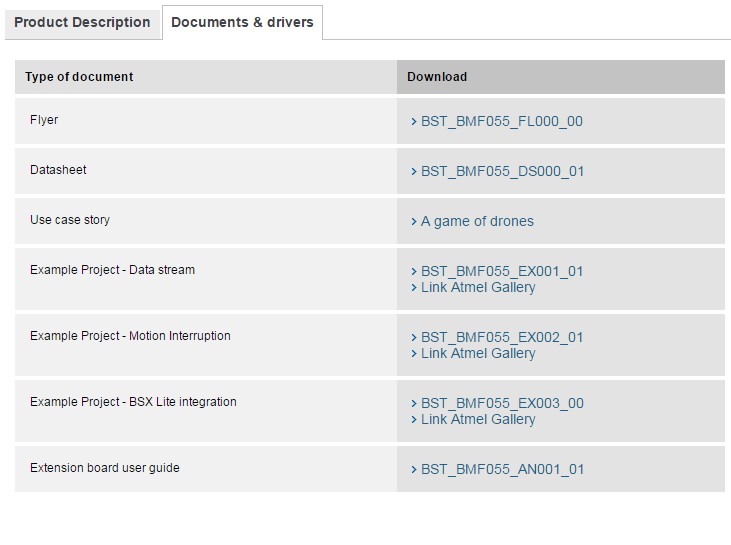Select 'Extension board user guide' row label

pos(105,468)
